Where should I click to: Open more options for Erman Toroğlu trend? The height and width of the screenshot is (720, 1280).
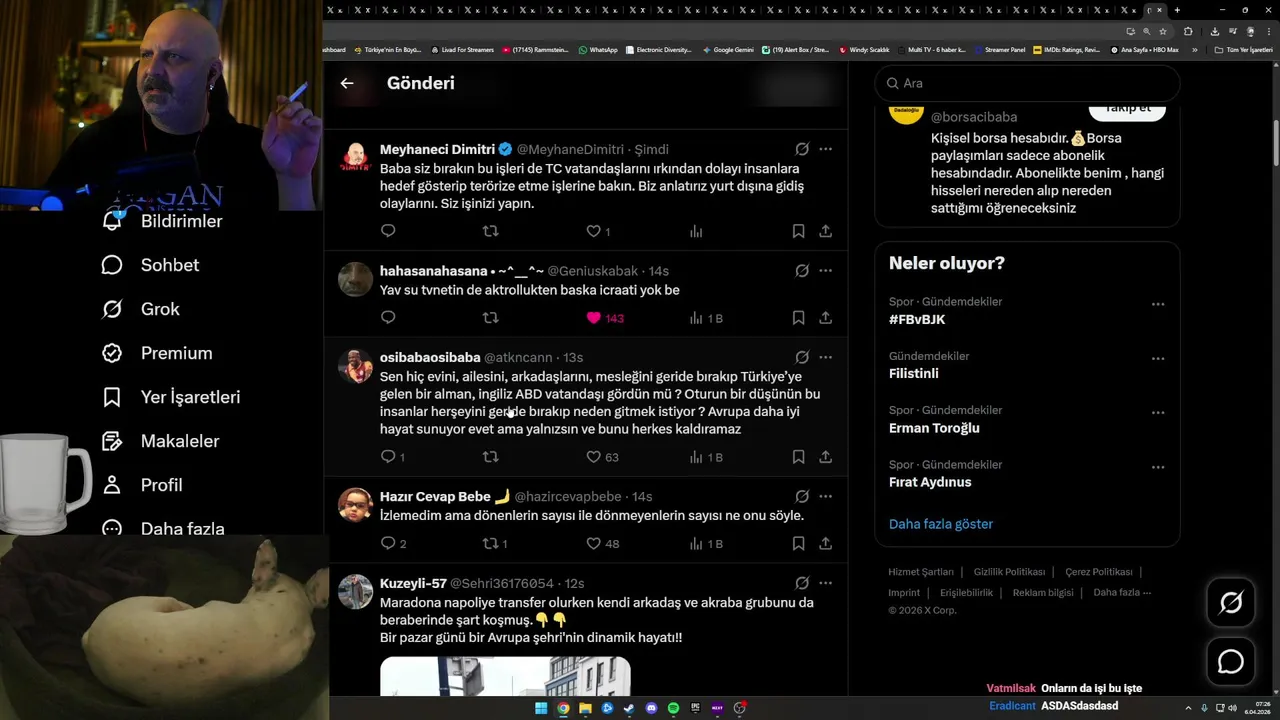coord(1158,412)
